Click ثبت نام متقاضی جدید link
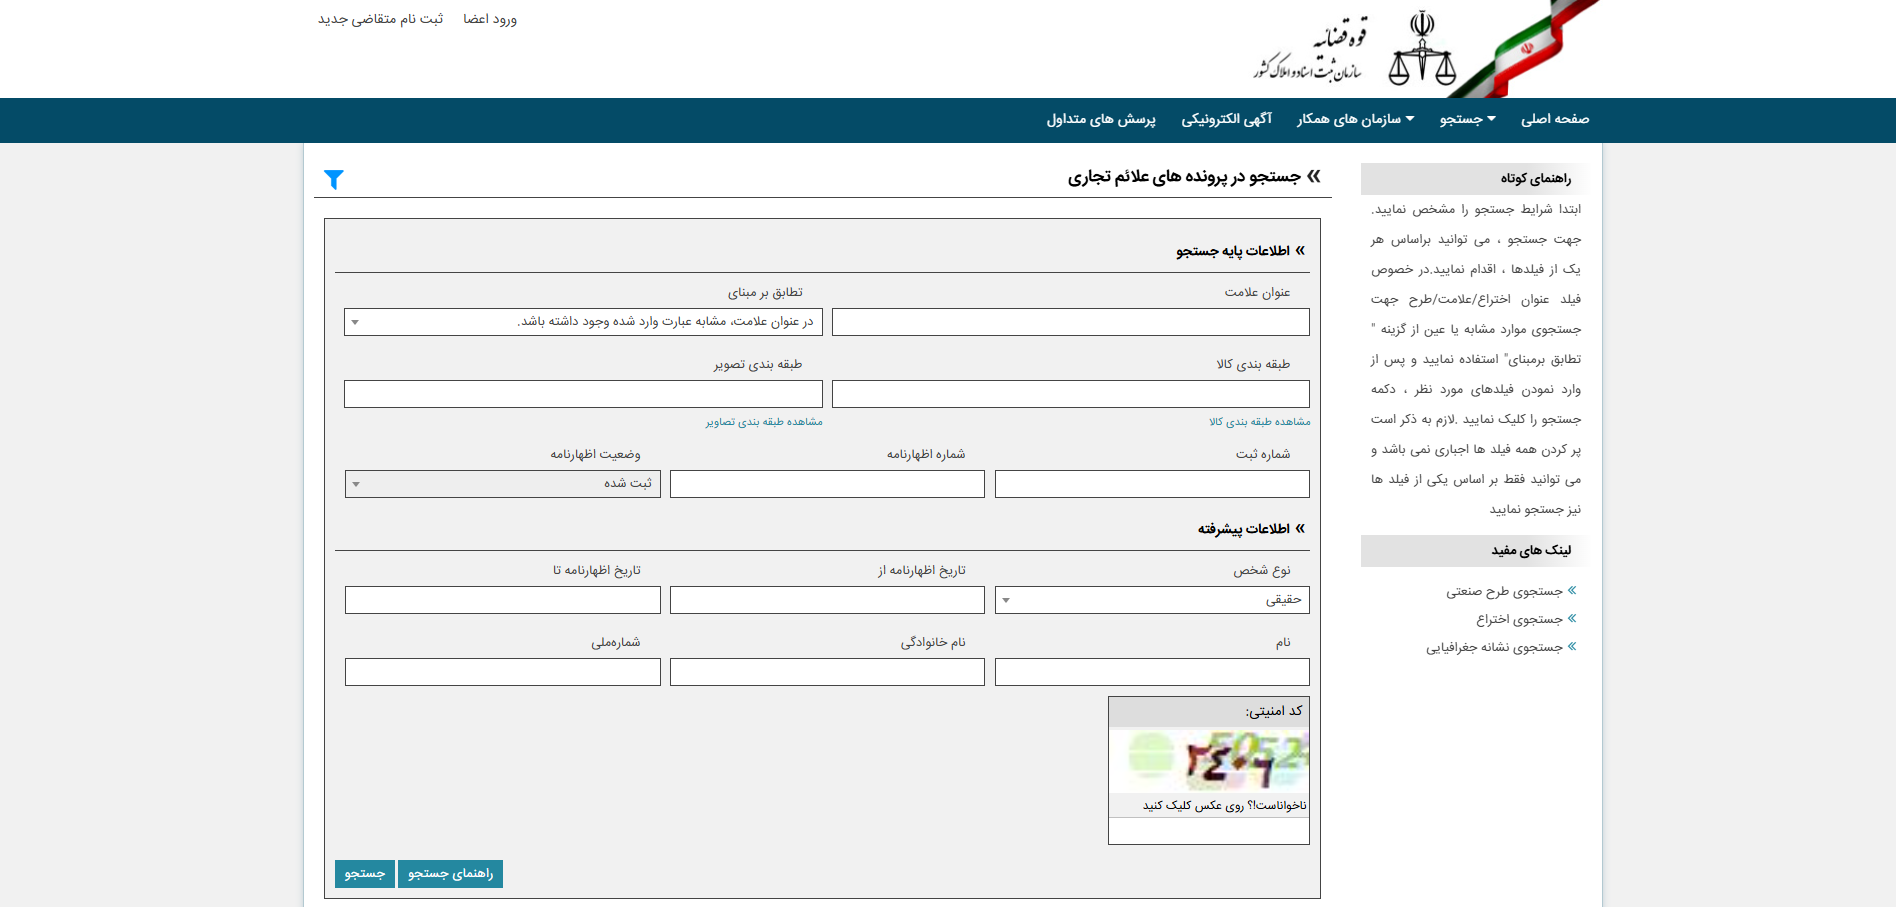The height and width of the screenshot is (907, 1896). point(380,19)
